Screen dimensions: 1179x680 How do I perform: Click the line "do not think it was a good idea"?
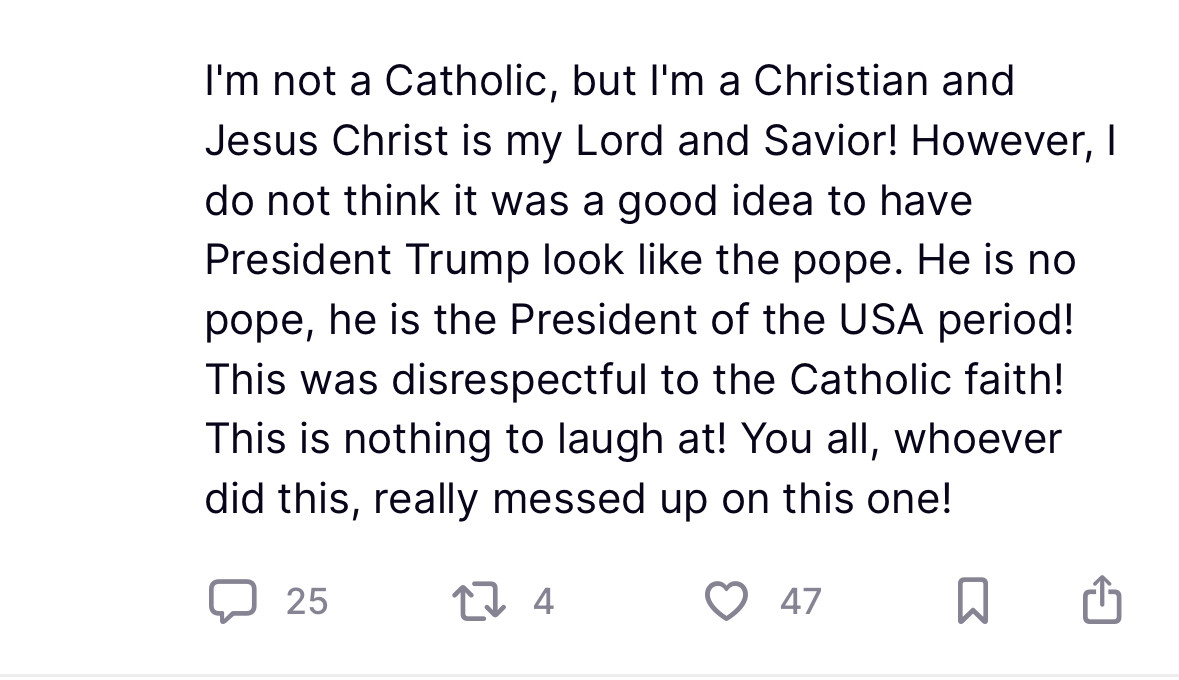[x=589, y=201]
